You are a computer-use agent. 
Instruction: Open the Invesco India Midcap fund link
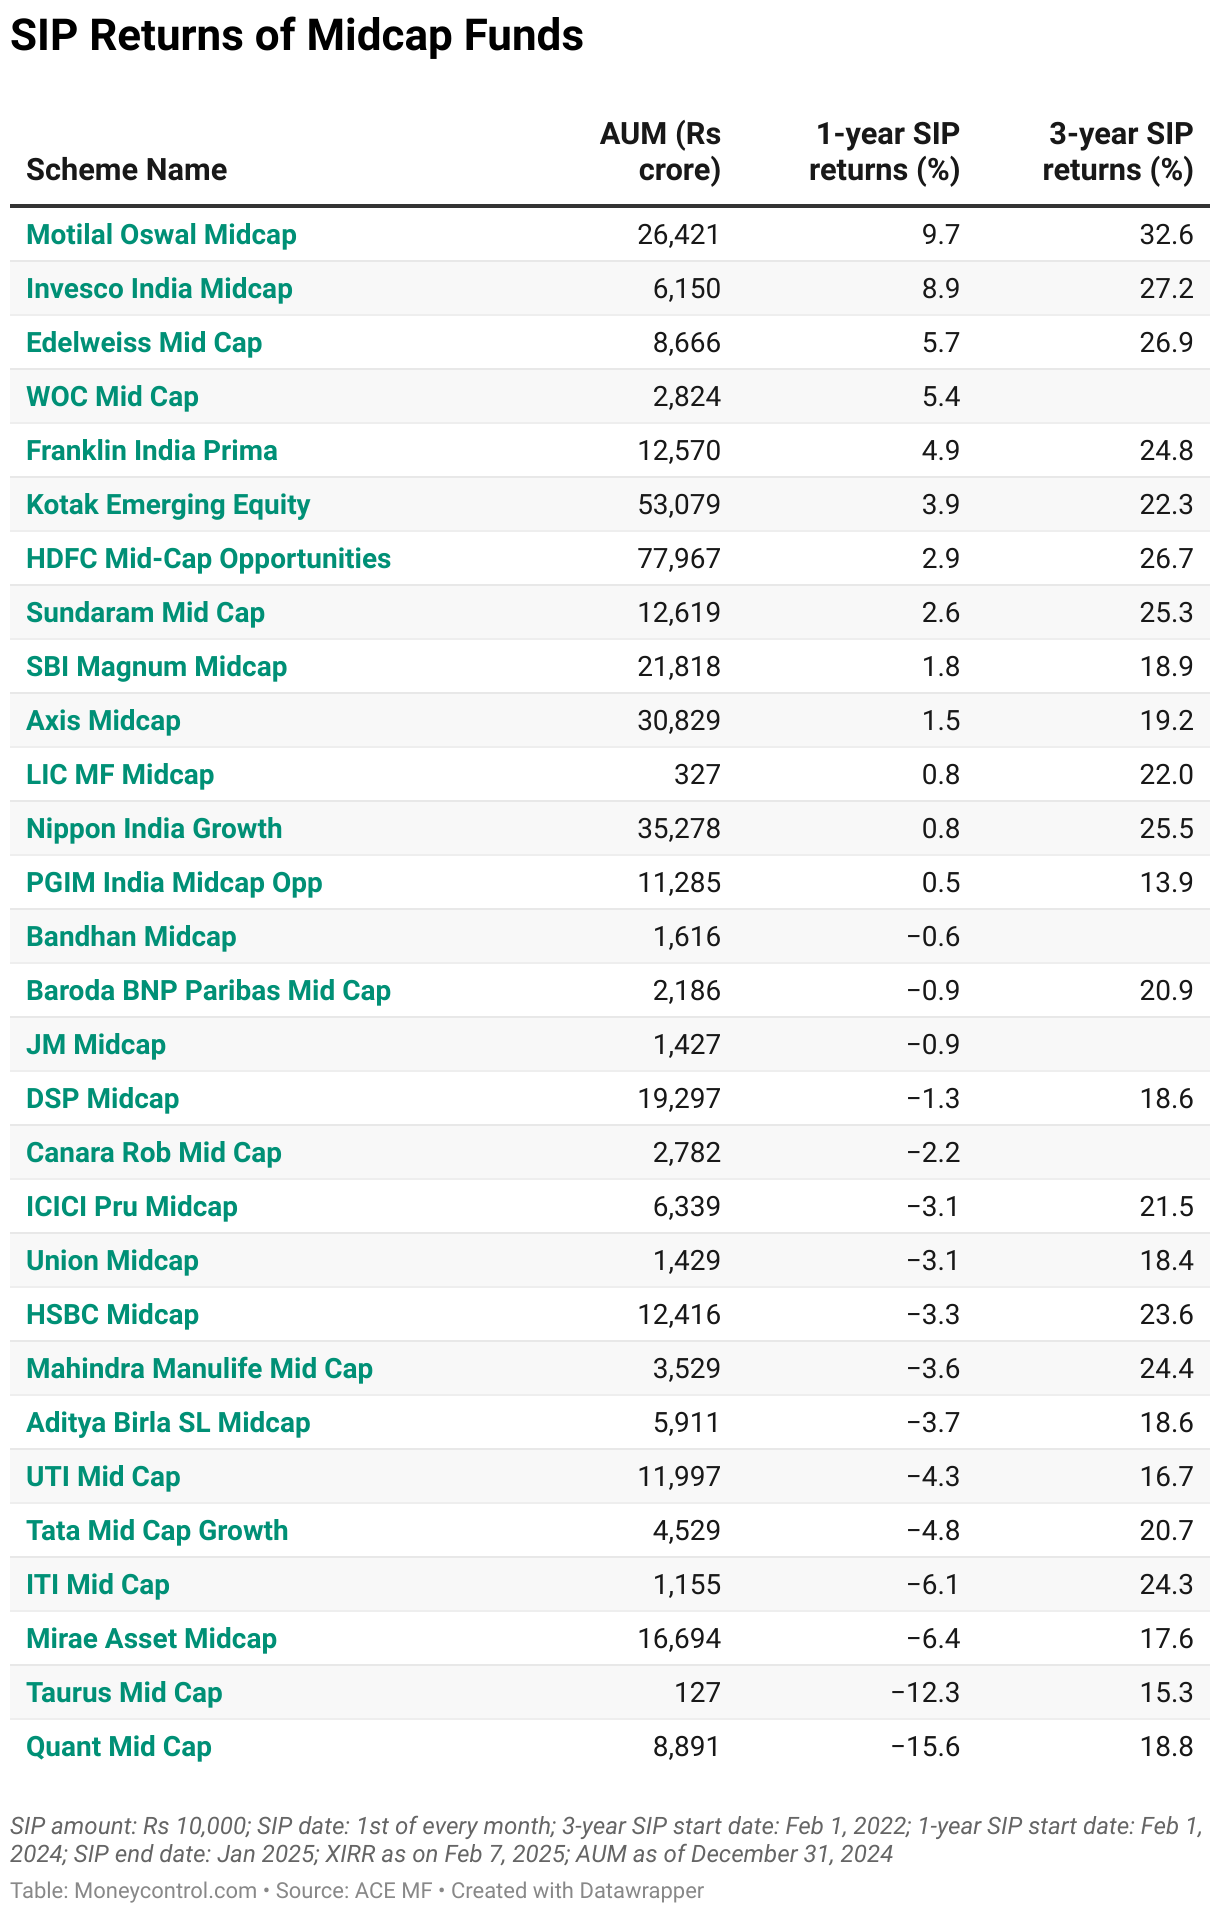tap(159, 289)
